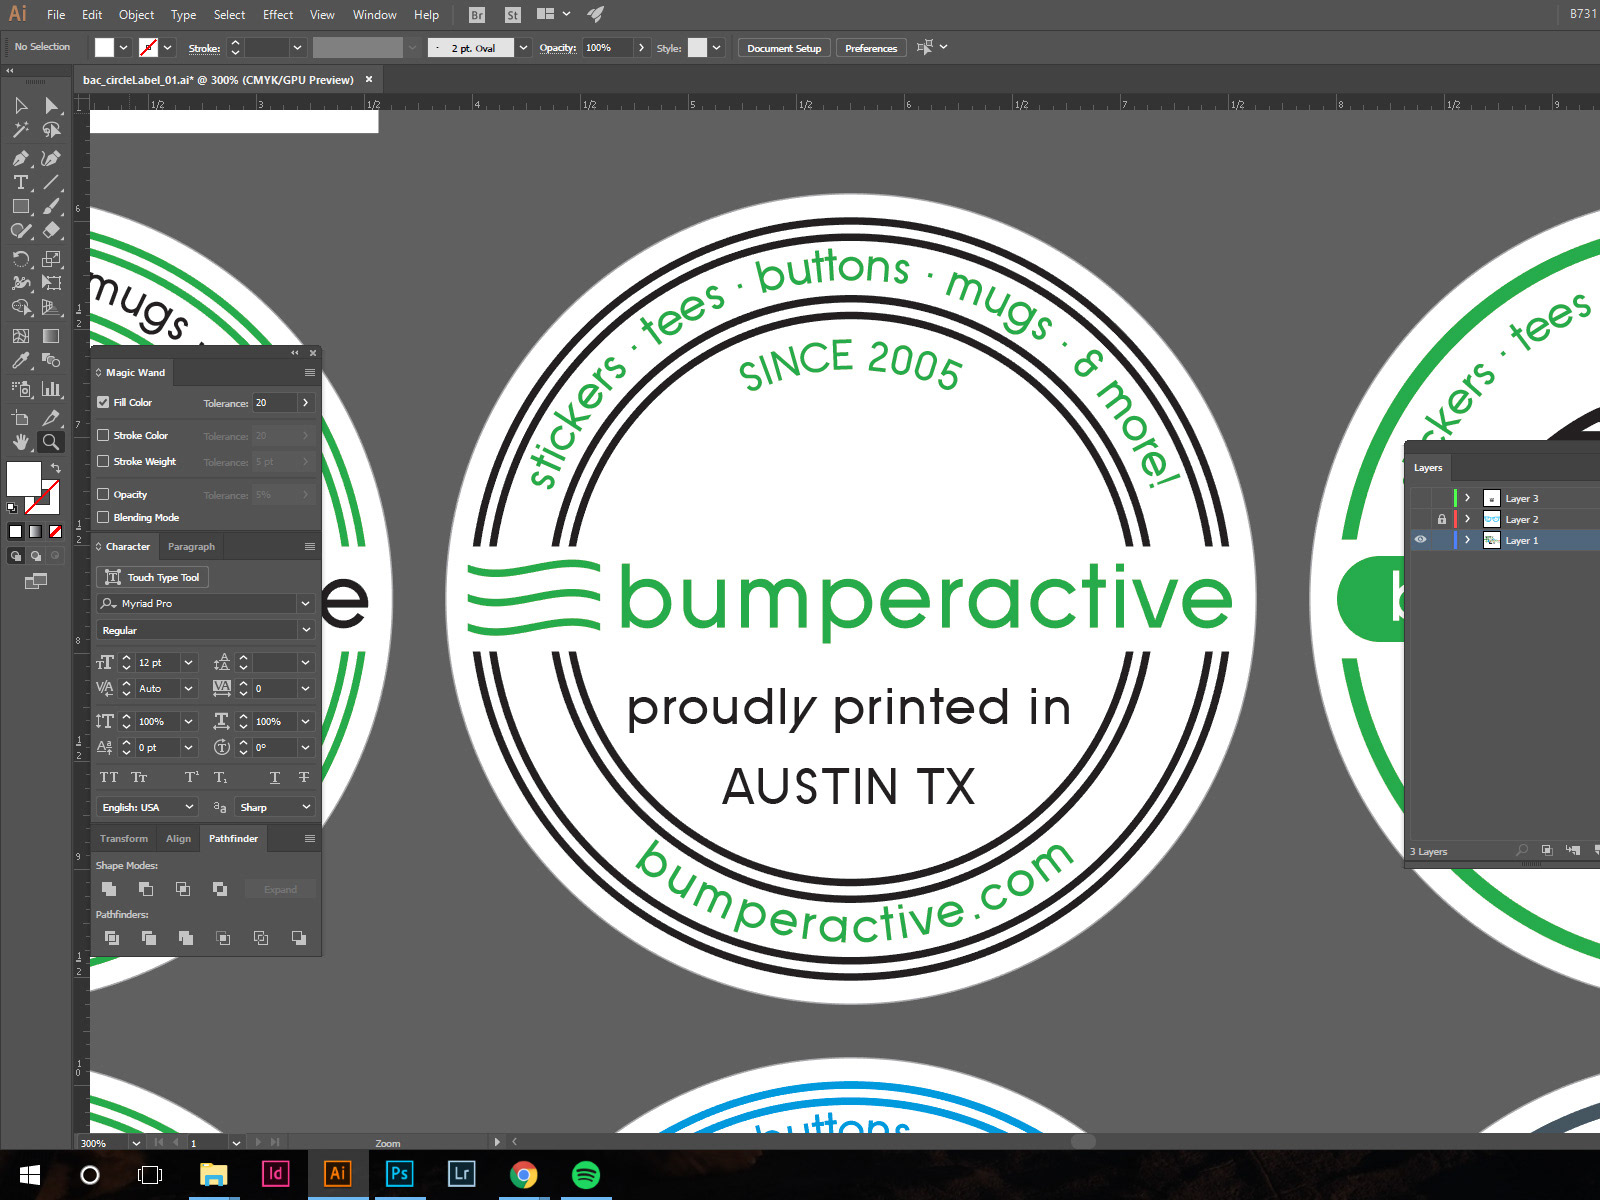Click the fill color swatch in toolbox
1600x1200 pixels.
click(24, 479)
